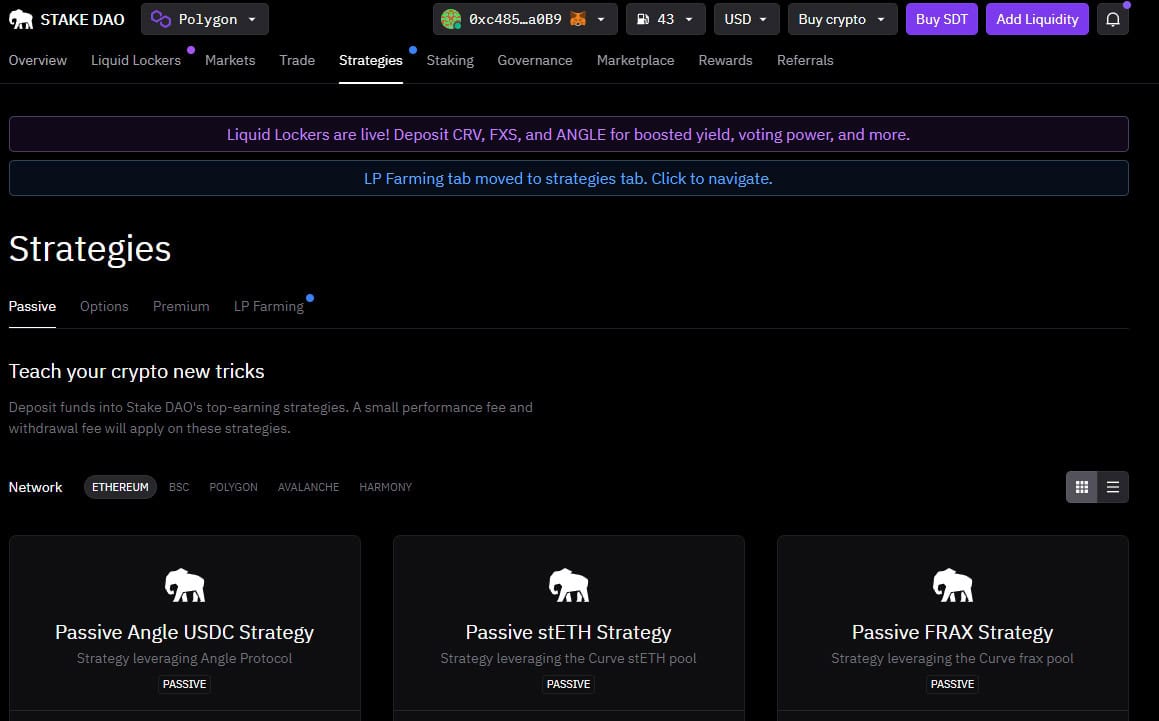Expand the USD currency dropdown
The height and width of the screenshot is (721, 1159).
(x=746, y=18)
